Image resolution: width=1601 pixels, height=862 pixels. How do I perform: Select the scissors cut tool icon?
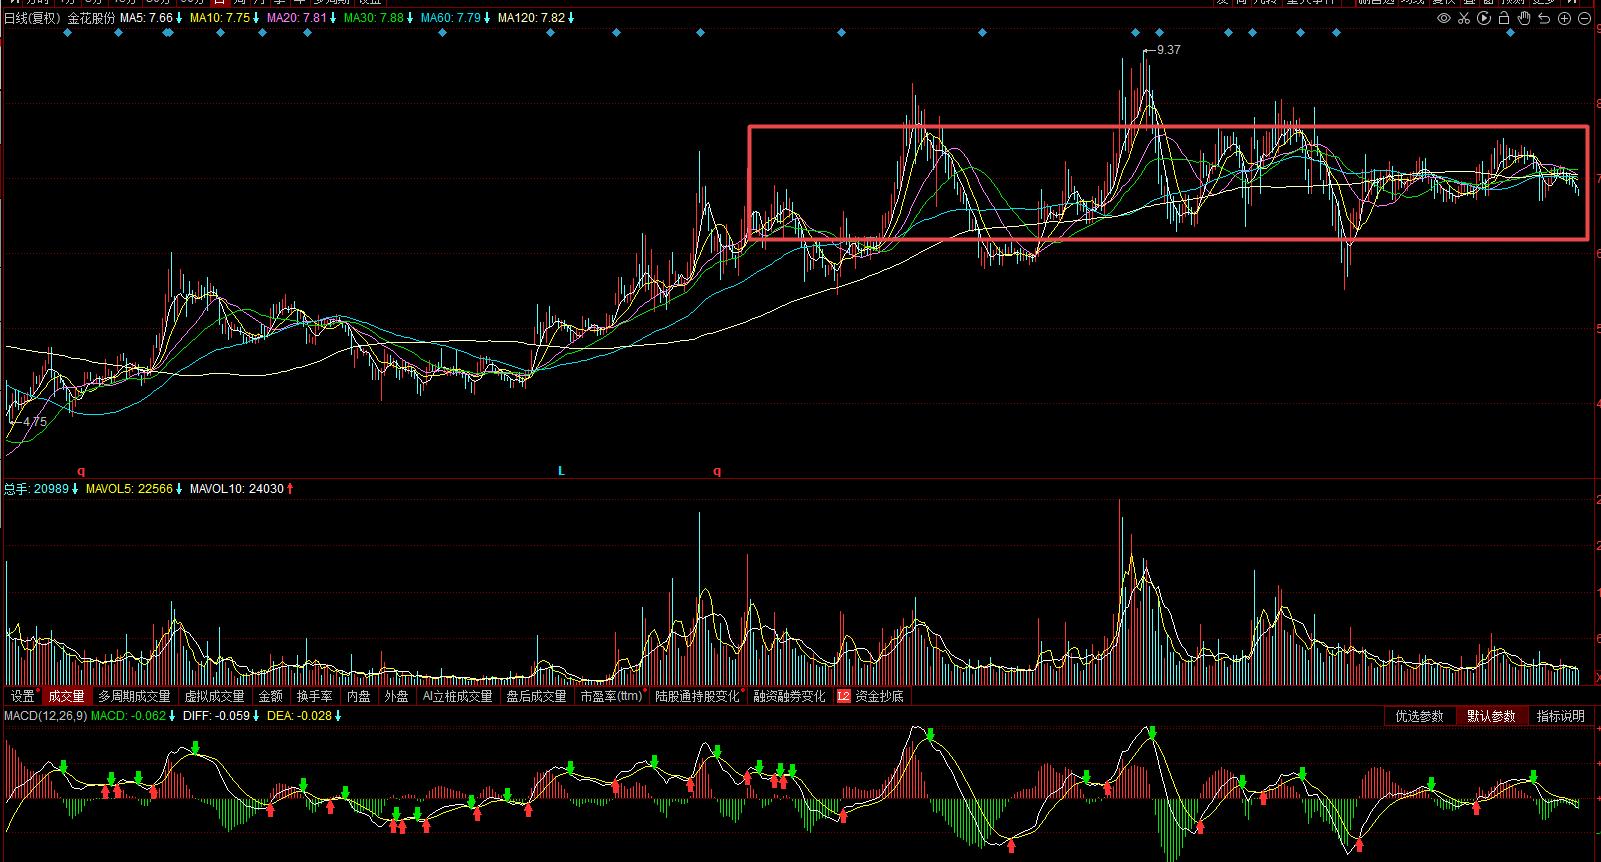pyautogui.click(x=1464, y=18)
